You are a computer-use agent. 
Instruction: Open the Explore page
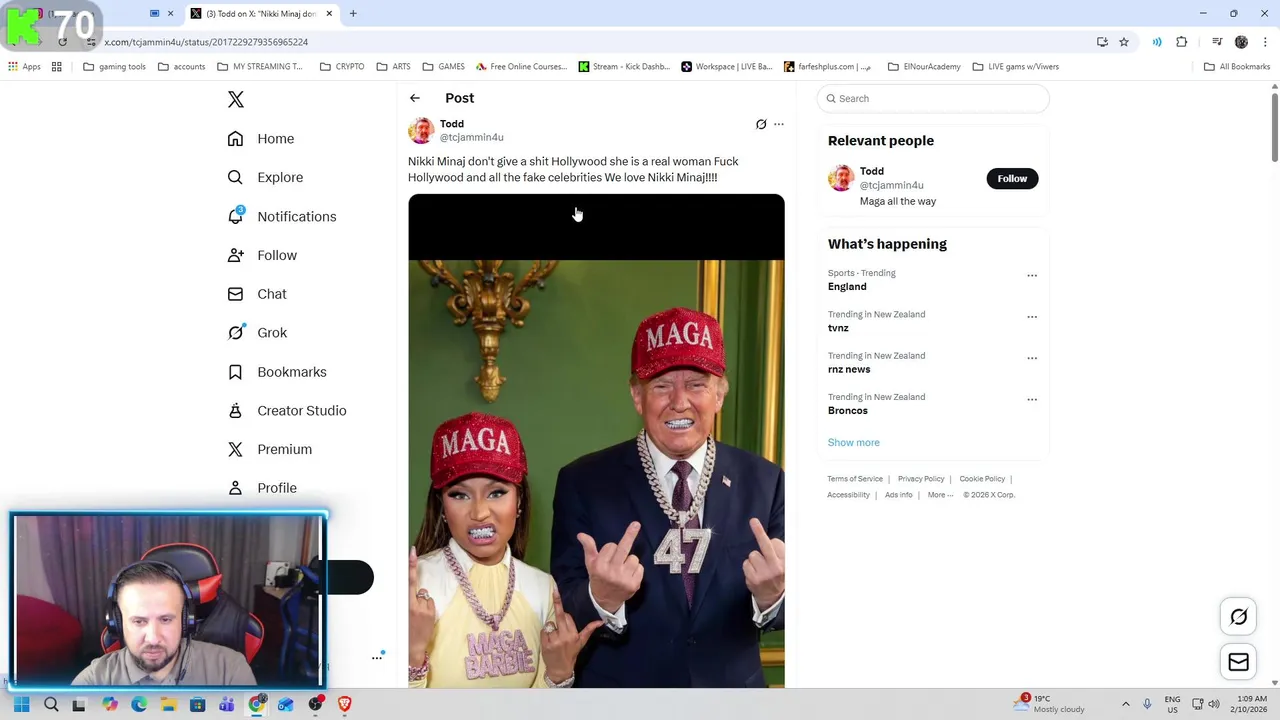click(265, 177)
